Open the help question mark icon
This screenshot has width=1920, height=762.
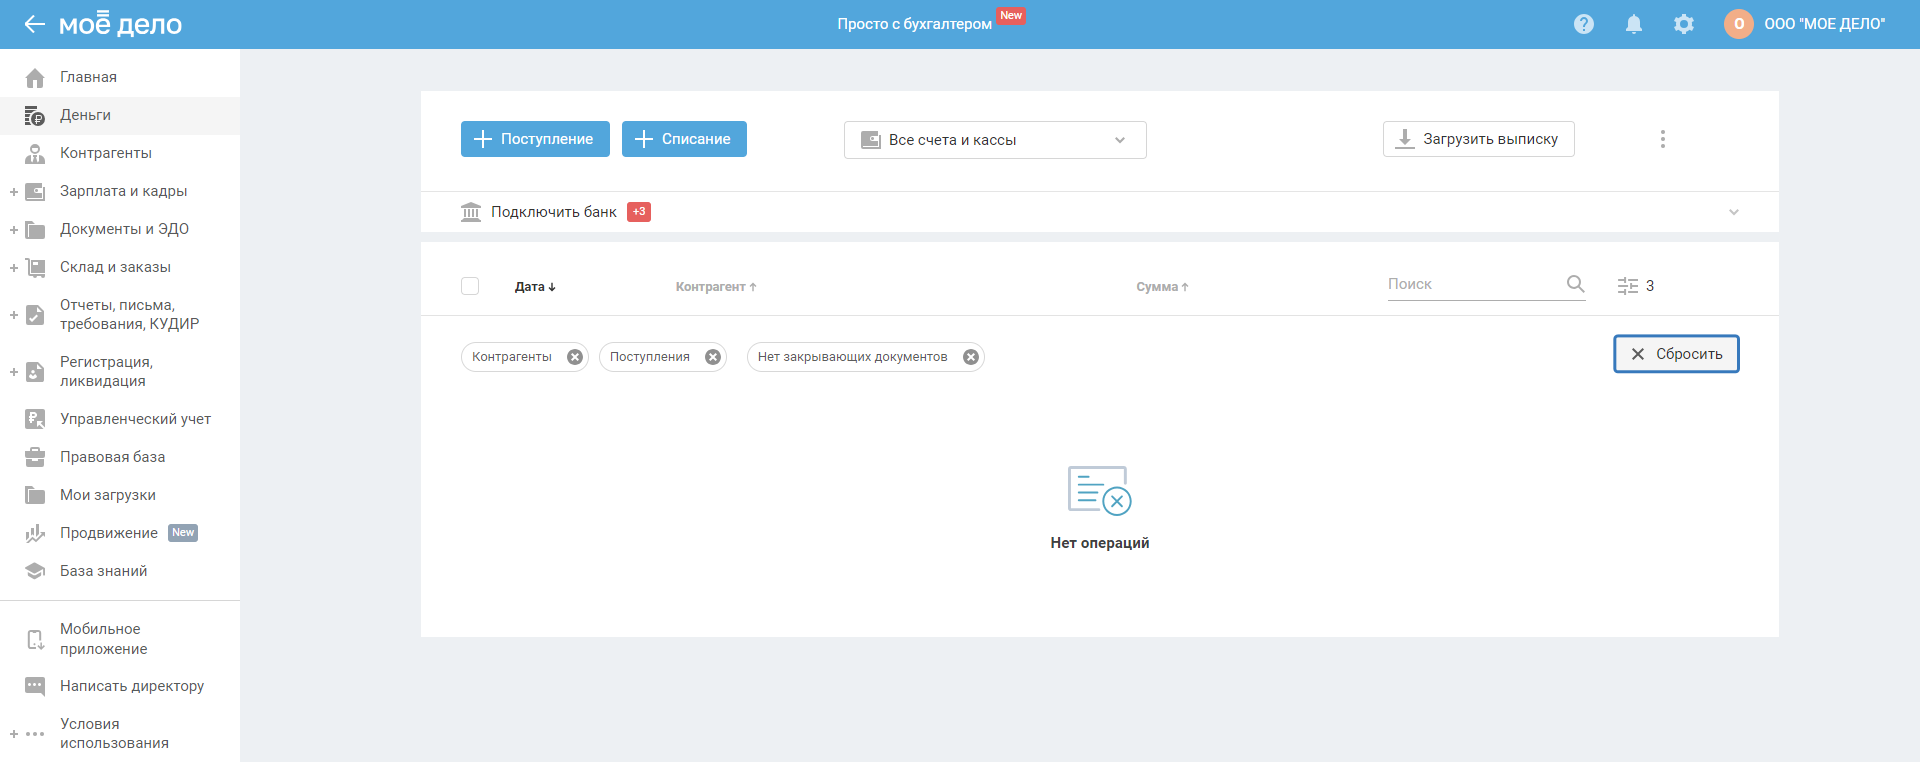(1584, 24)
